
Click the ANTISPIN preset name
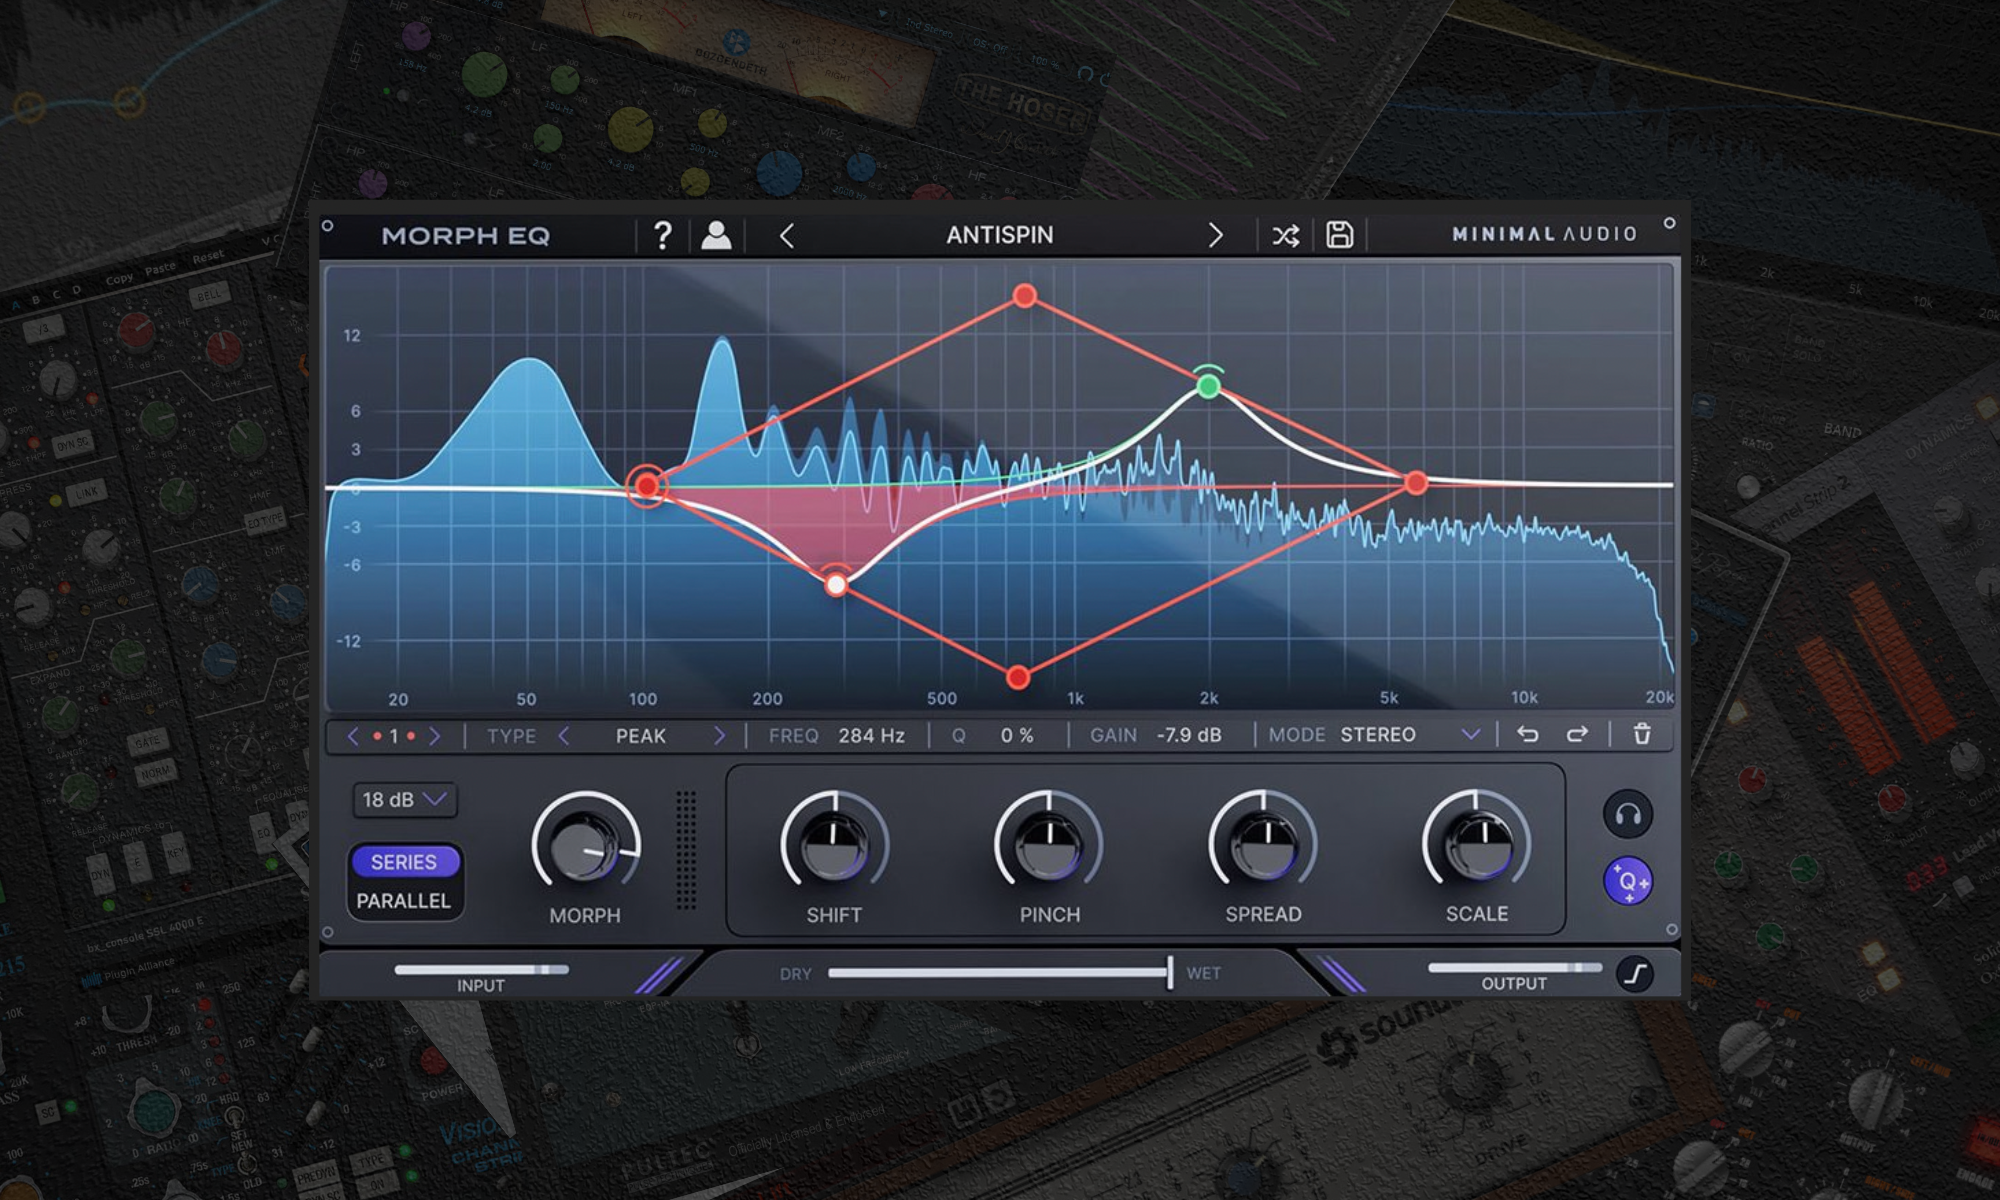point(1000,235)
